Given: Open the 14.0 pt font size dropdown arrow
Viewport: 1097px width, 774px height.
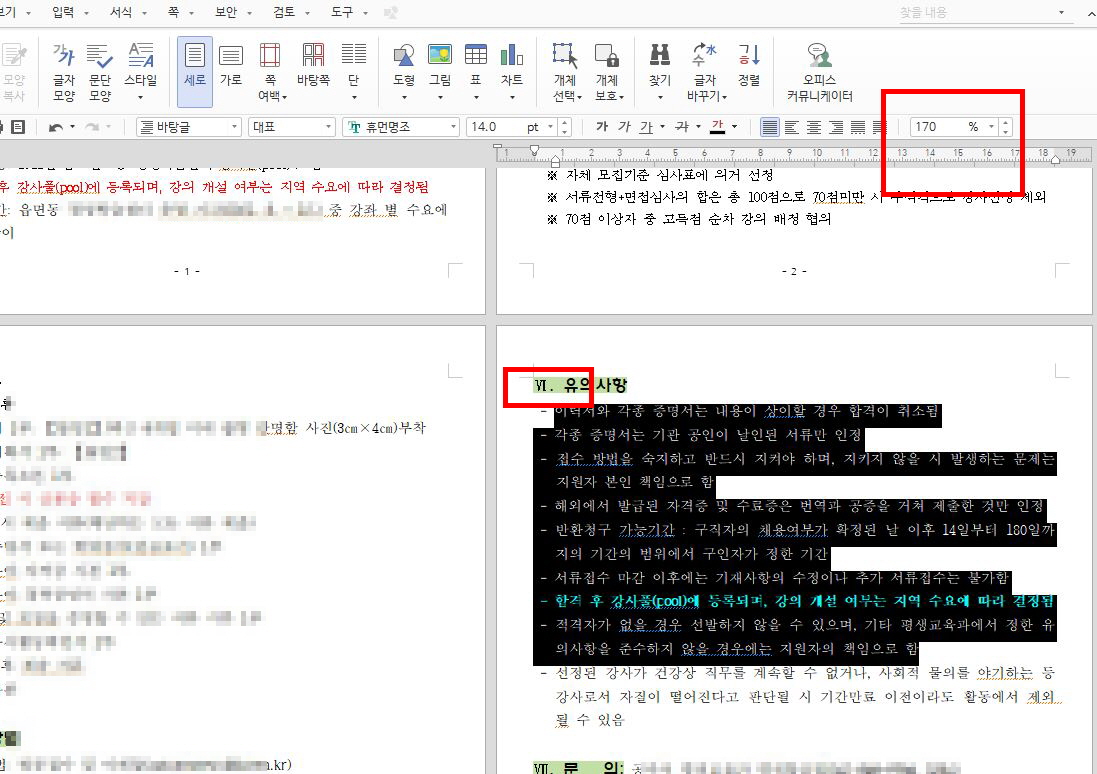Looking at the screenshot, I should pyautogui.click(x=551, y=127).
